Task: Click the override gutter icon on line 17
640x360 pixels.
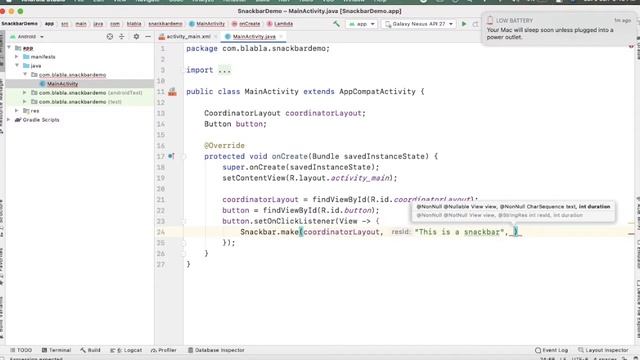Action: coord(171,156)
